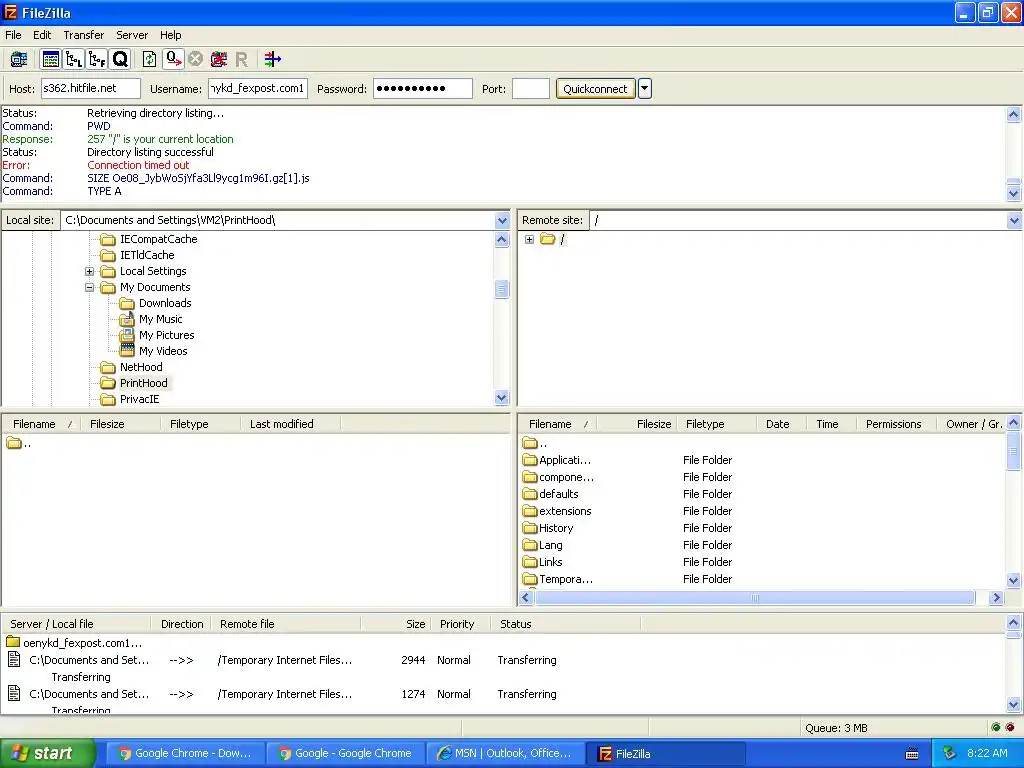Toggle the local directory tree icon
1024x768 pixels.
(74, 59)
